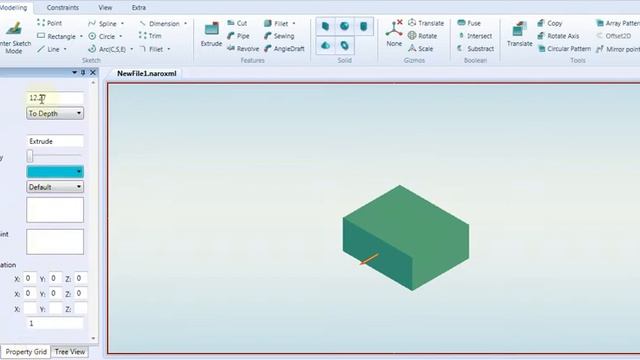Click the Extrude name field

55,141
